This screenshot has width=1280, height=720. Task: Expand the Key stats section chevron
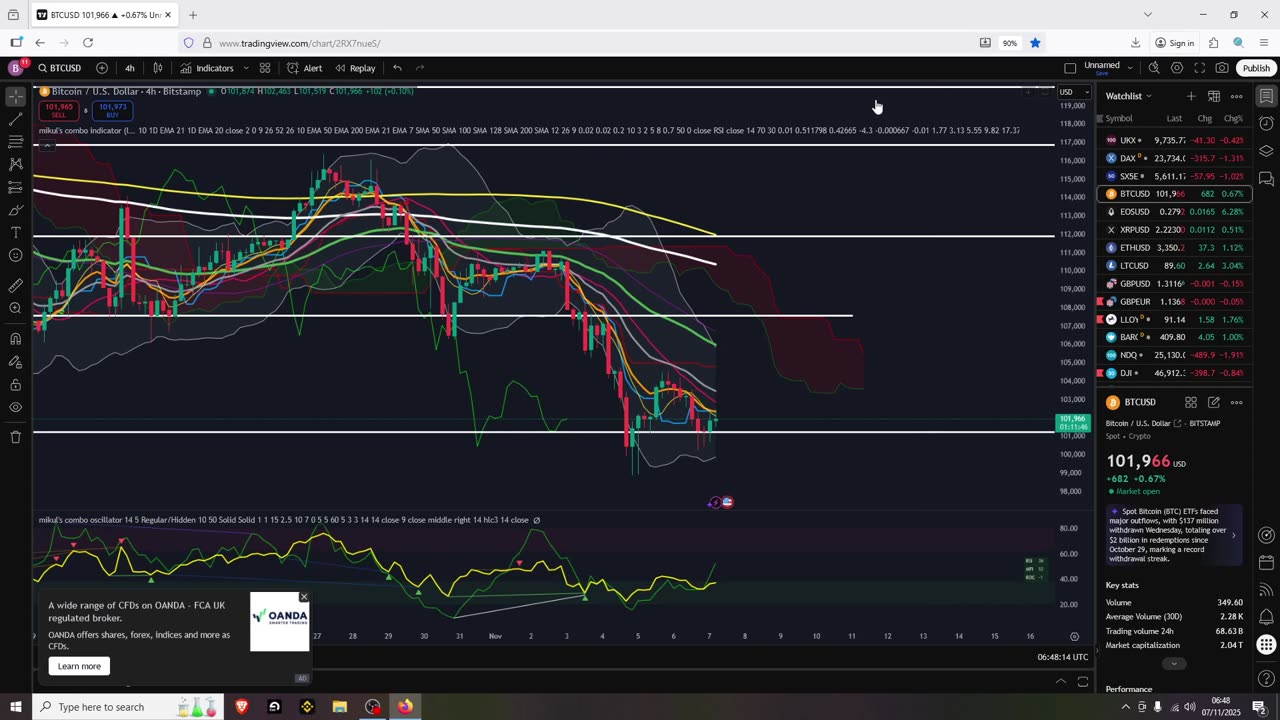(x=1174, y=664)
